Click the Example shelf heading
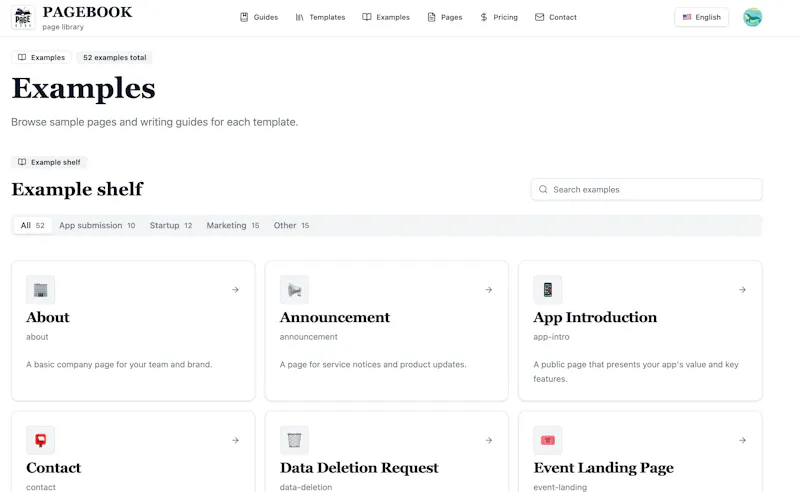Screen dimensions: 800x492 pyautogui.click(x=77, y=189)
